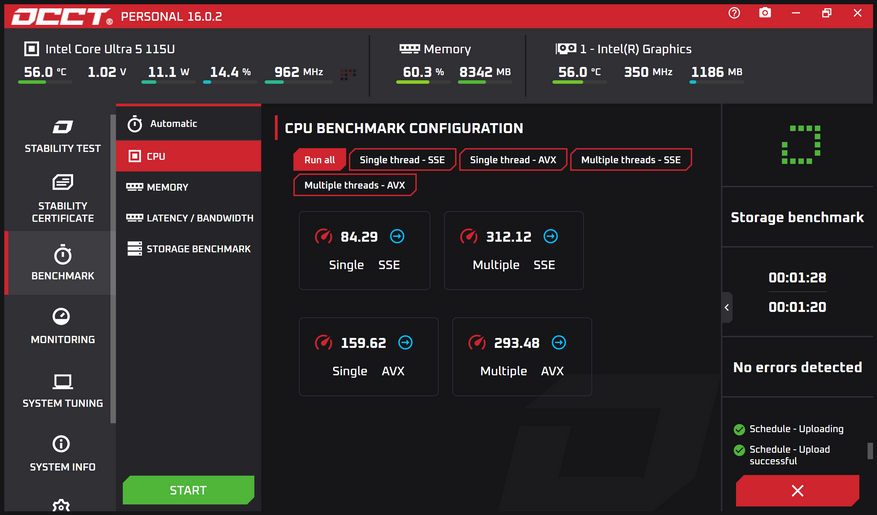Open the Stability Certificate section

pyautogui.click(x=62, y=199)
